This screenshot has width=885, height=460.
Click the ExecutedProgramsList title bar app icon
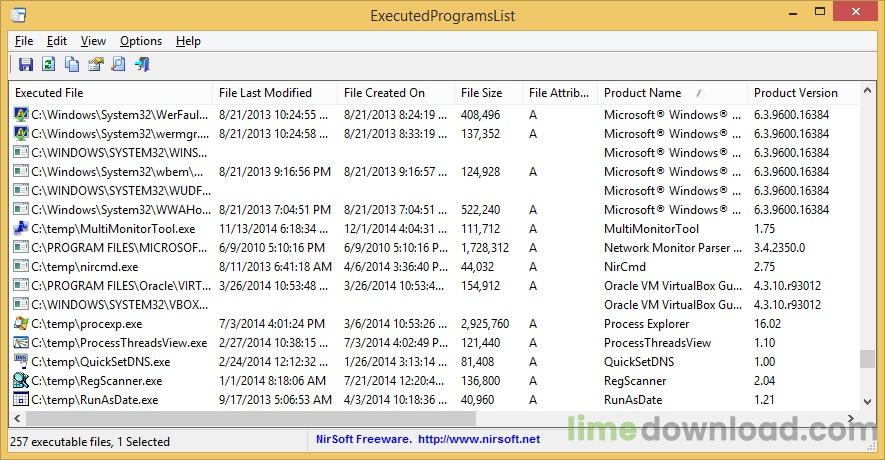[x=19, y=15]
